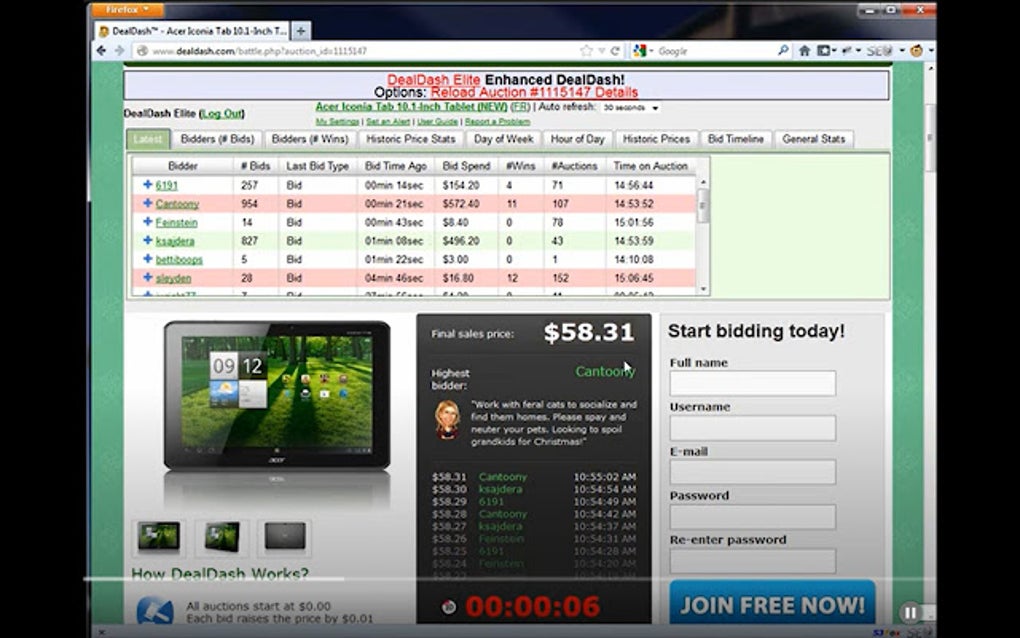1020x638 pixels.
Task: Sort by the Bid Spend column header
Action: [466, 166]
